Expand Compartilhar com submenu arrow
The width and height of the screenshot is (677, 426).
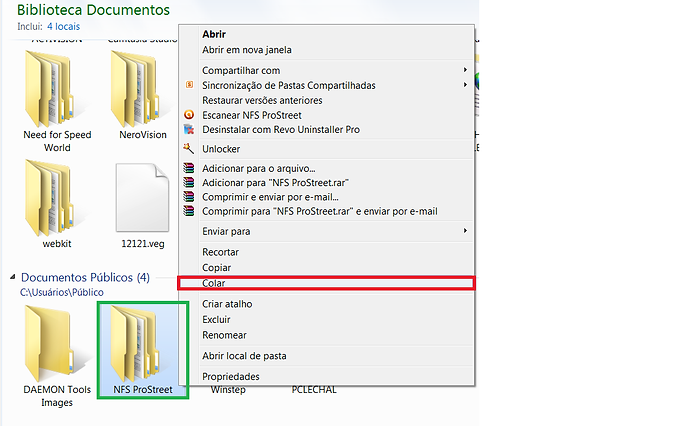(465, 69)
